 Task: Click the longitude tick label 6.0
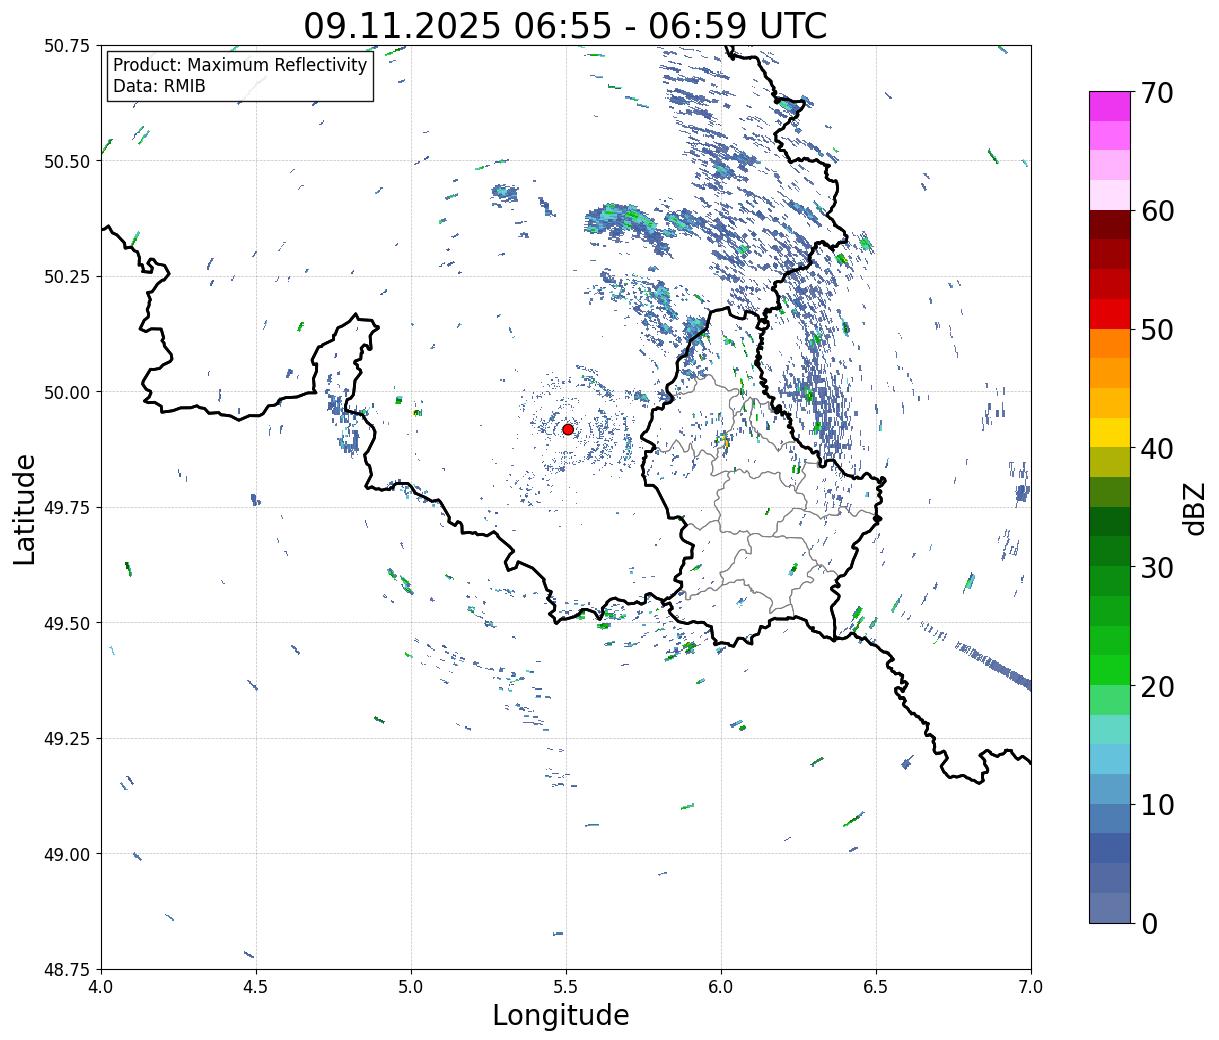coord(721,987)
